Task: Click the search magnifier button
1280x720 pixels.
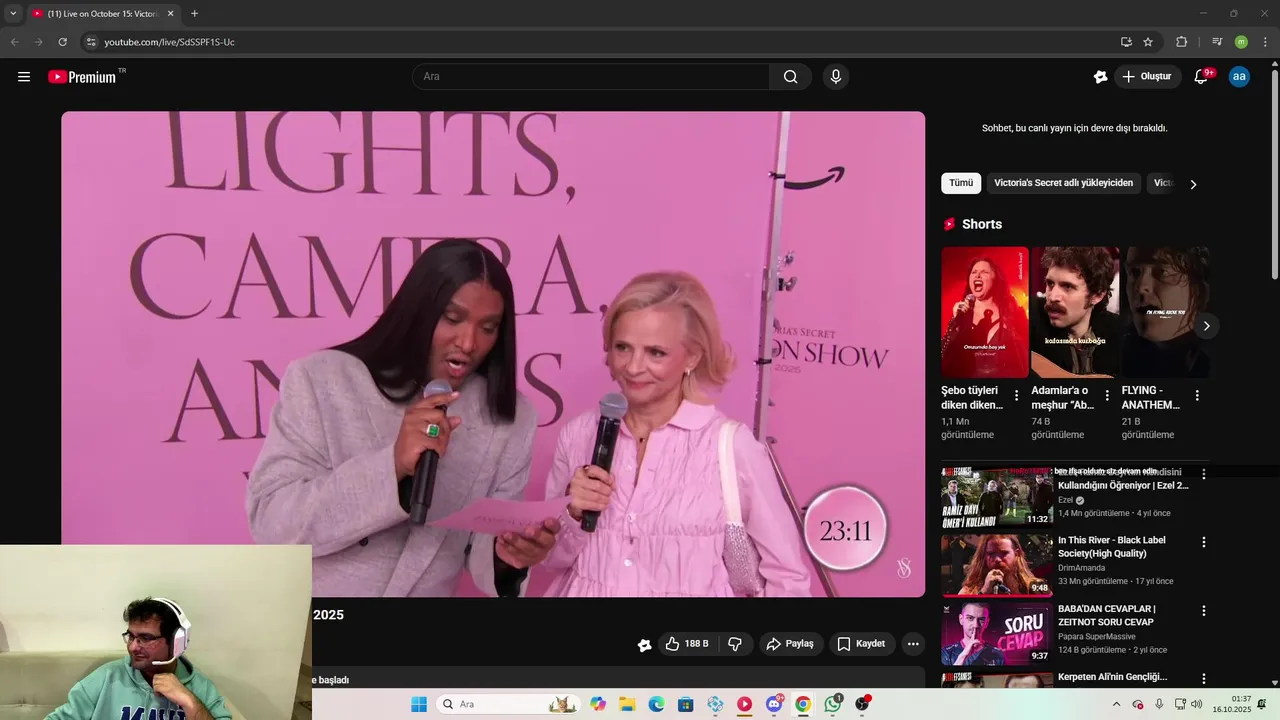Action: coord(790,77)
